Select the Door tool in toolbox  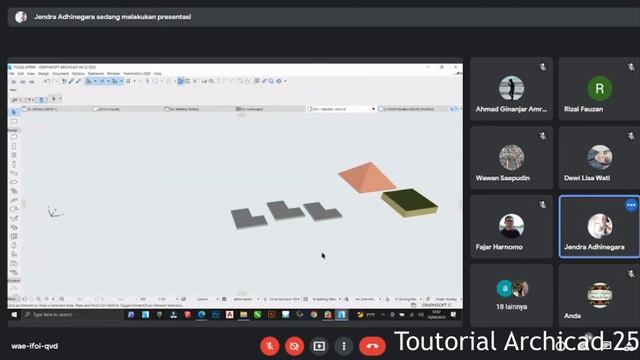[x=14, y=146]
